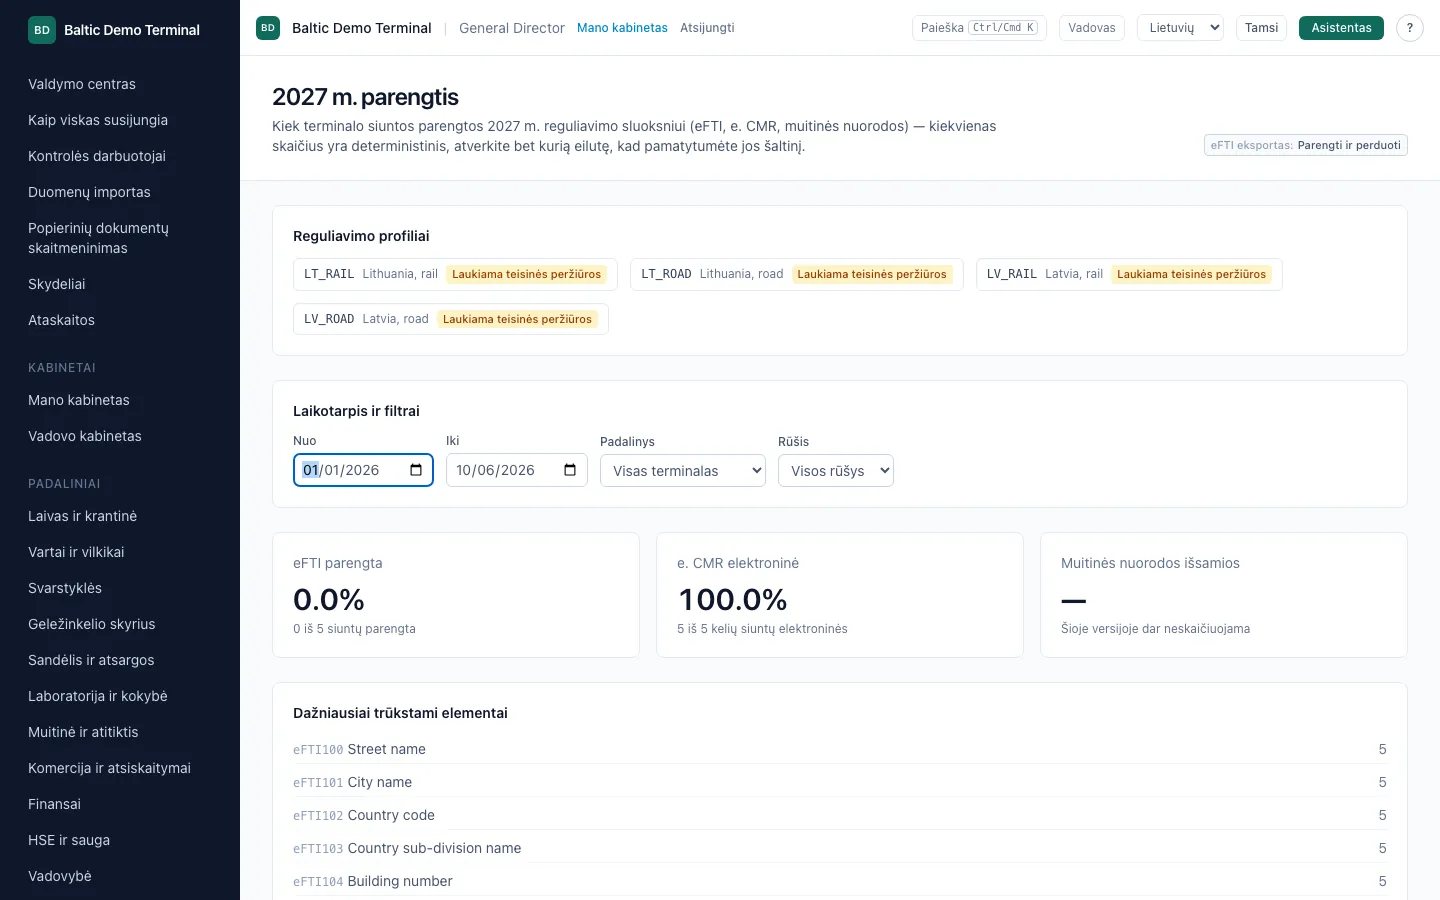Click the Iki date input field
Viewport: 1440px width, 900px height.
click(x=517, y=470)
